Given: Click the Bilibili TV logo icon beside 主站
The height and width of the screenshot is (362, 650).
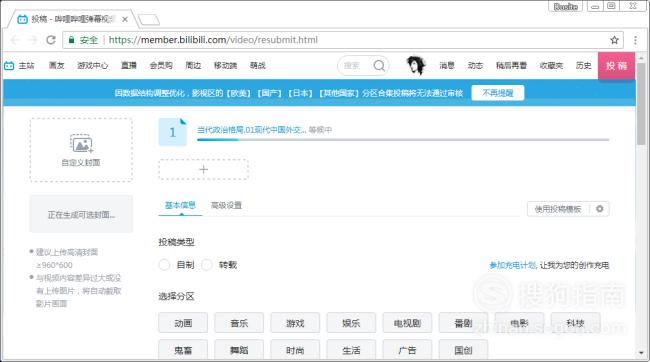Looking at the screenshot, I should point(9,66).
